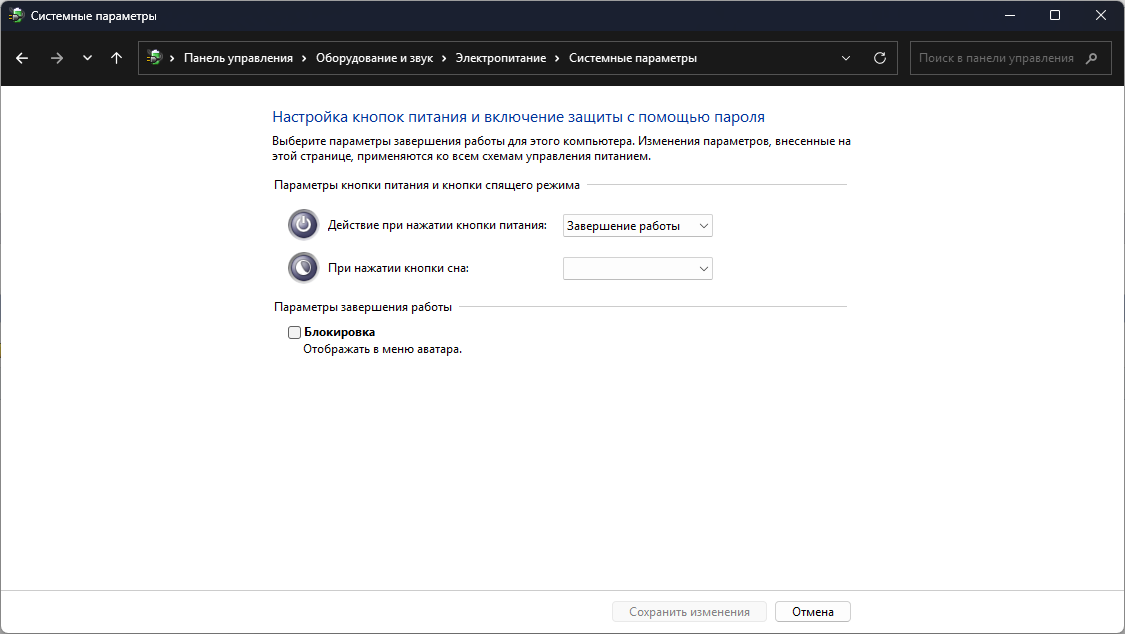The image size is (1125, 634).
Task: Navigate up one level with the up arrow
Action: click(x=116, y=58)
